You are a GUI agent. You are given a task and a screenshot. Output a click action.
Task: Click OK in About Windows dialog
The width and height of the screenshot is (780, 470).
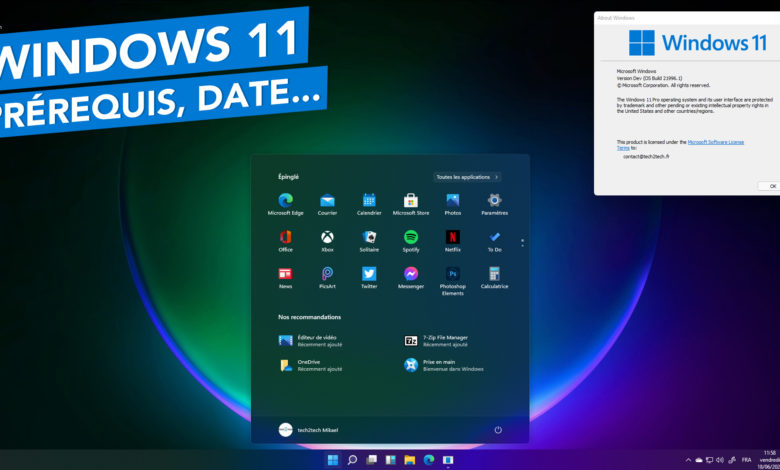pos(771,186)
